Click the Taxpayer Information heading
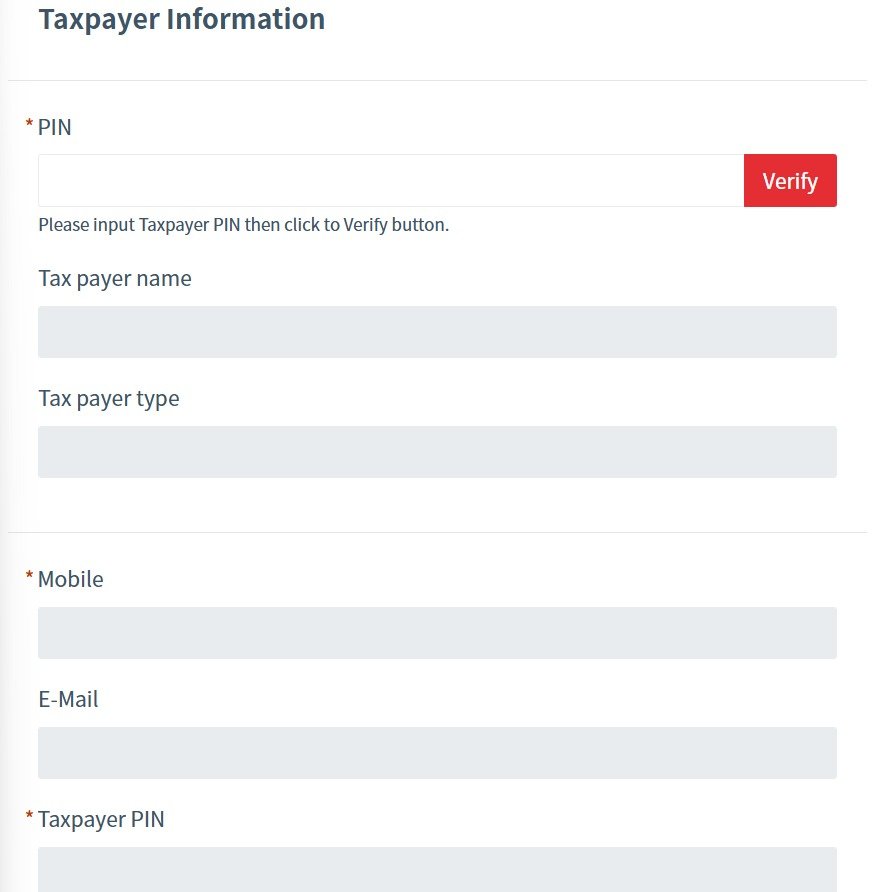 coord(181,19)
